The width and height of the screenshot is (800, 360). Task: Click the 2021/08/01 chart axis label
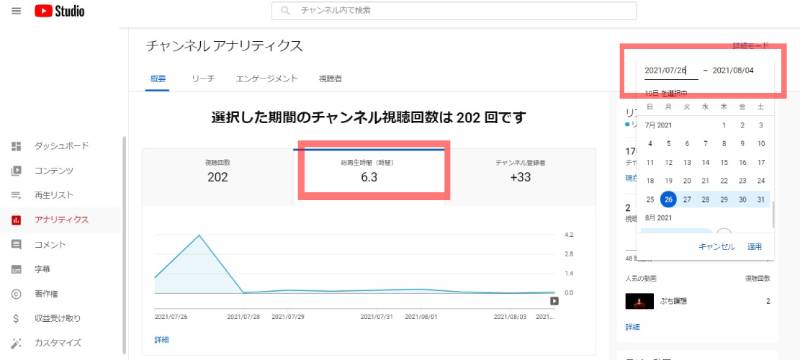(421, 316)
